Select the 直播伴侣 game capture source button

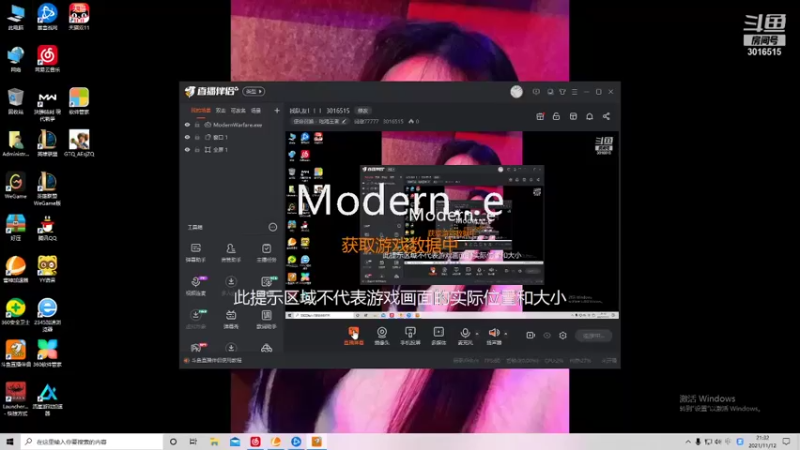(x=354, y=336)
